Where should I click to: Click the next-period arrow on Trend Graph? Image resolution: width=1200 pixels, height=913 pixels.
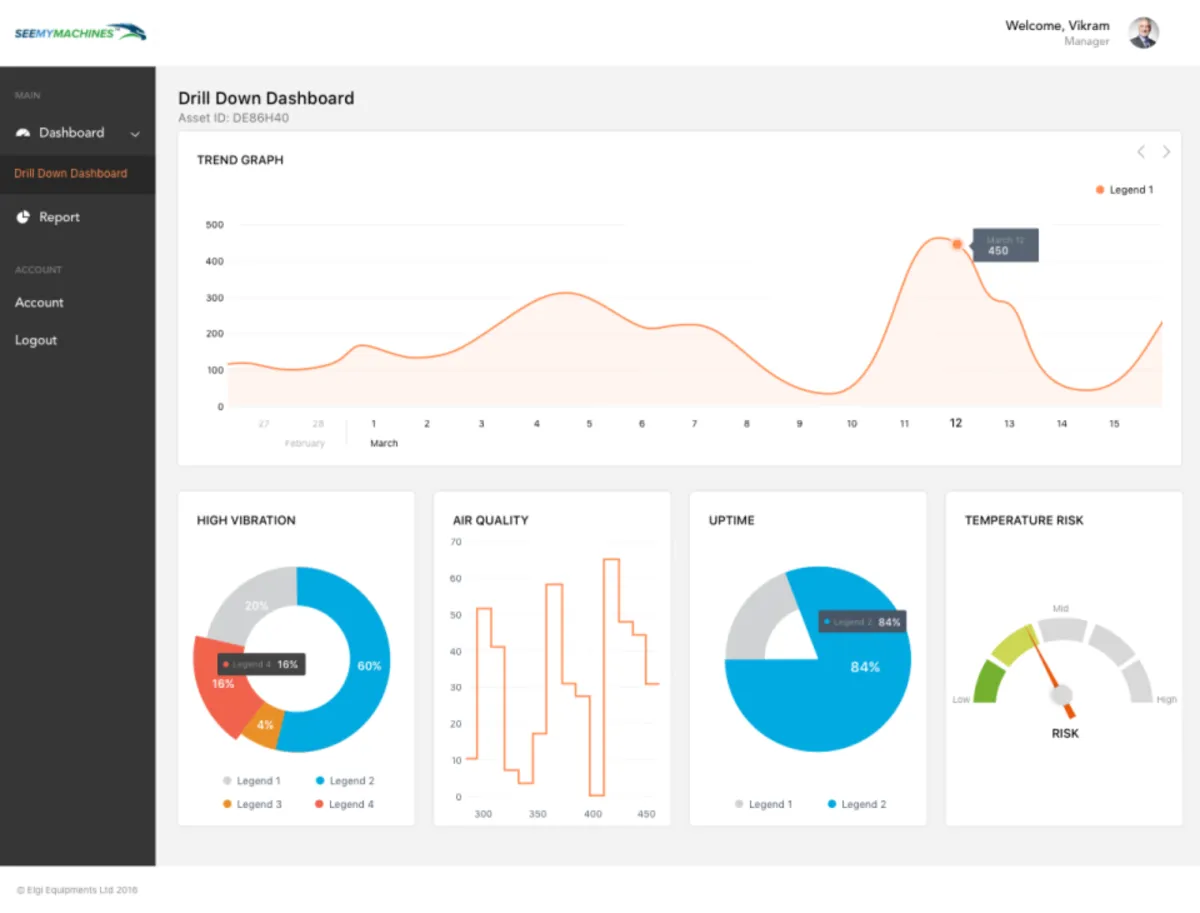[x=1166, y=152]
